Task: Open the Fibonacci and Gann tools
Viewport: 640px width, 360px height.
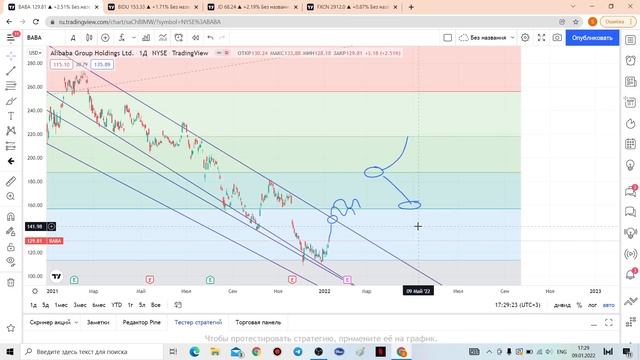Action: (x=11, y=86)
